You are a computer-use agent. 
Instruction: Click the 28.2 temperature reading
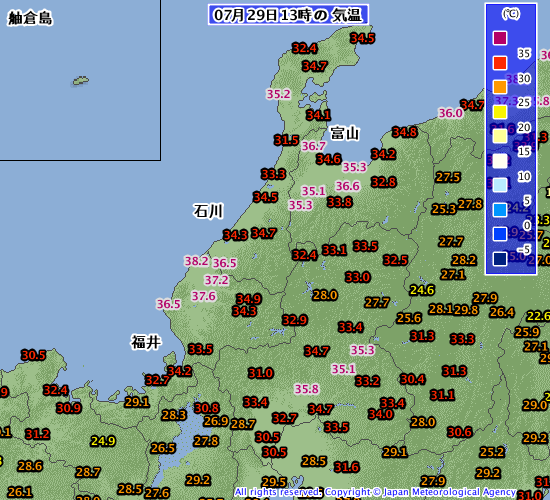(x=464, y=260)
